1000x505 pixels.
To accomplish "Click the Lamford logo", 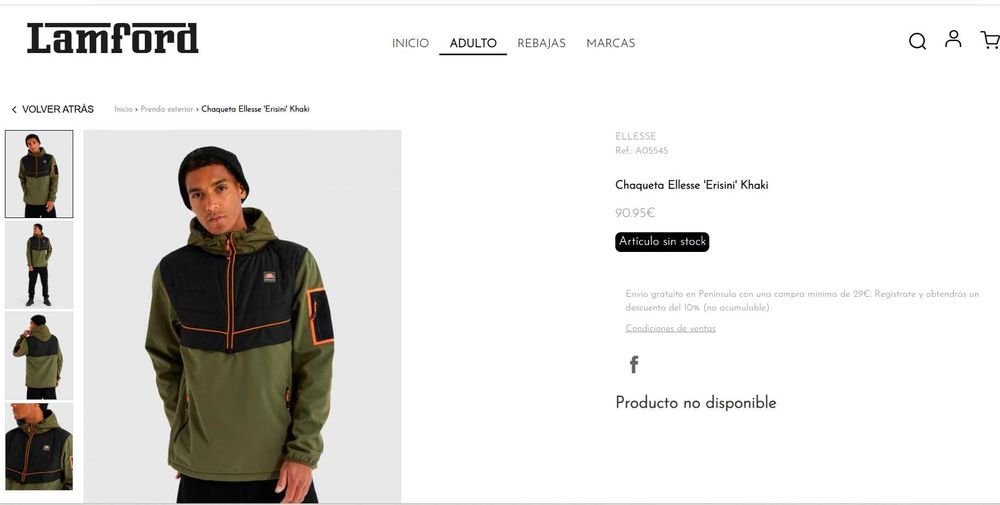I will click(112, 38).
